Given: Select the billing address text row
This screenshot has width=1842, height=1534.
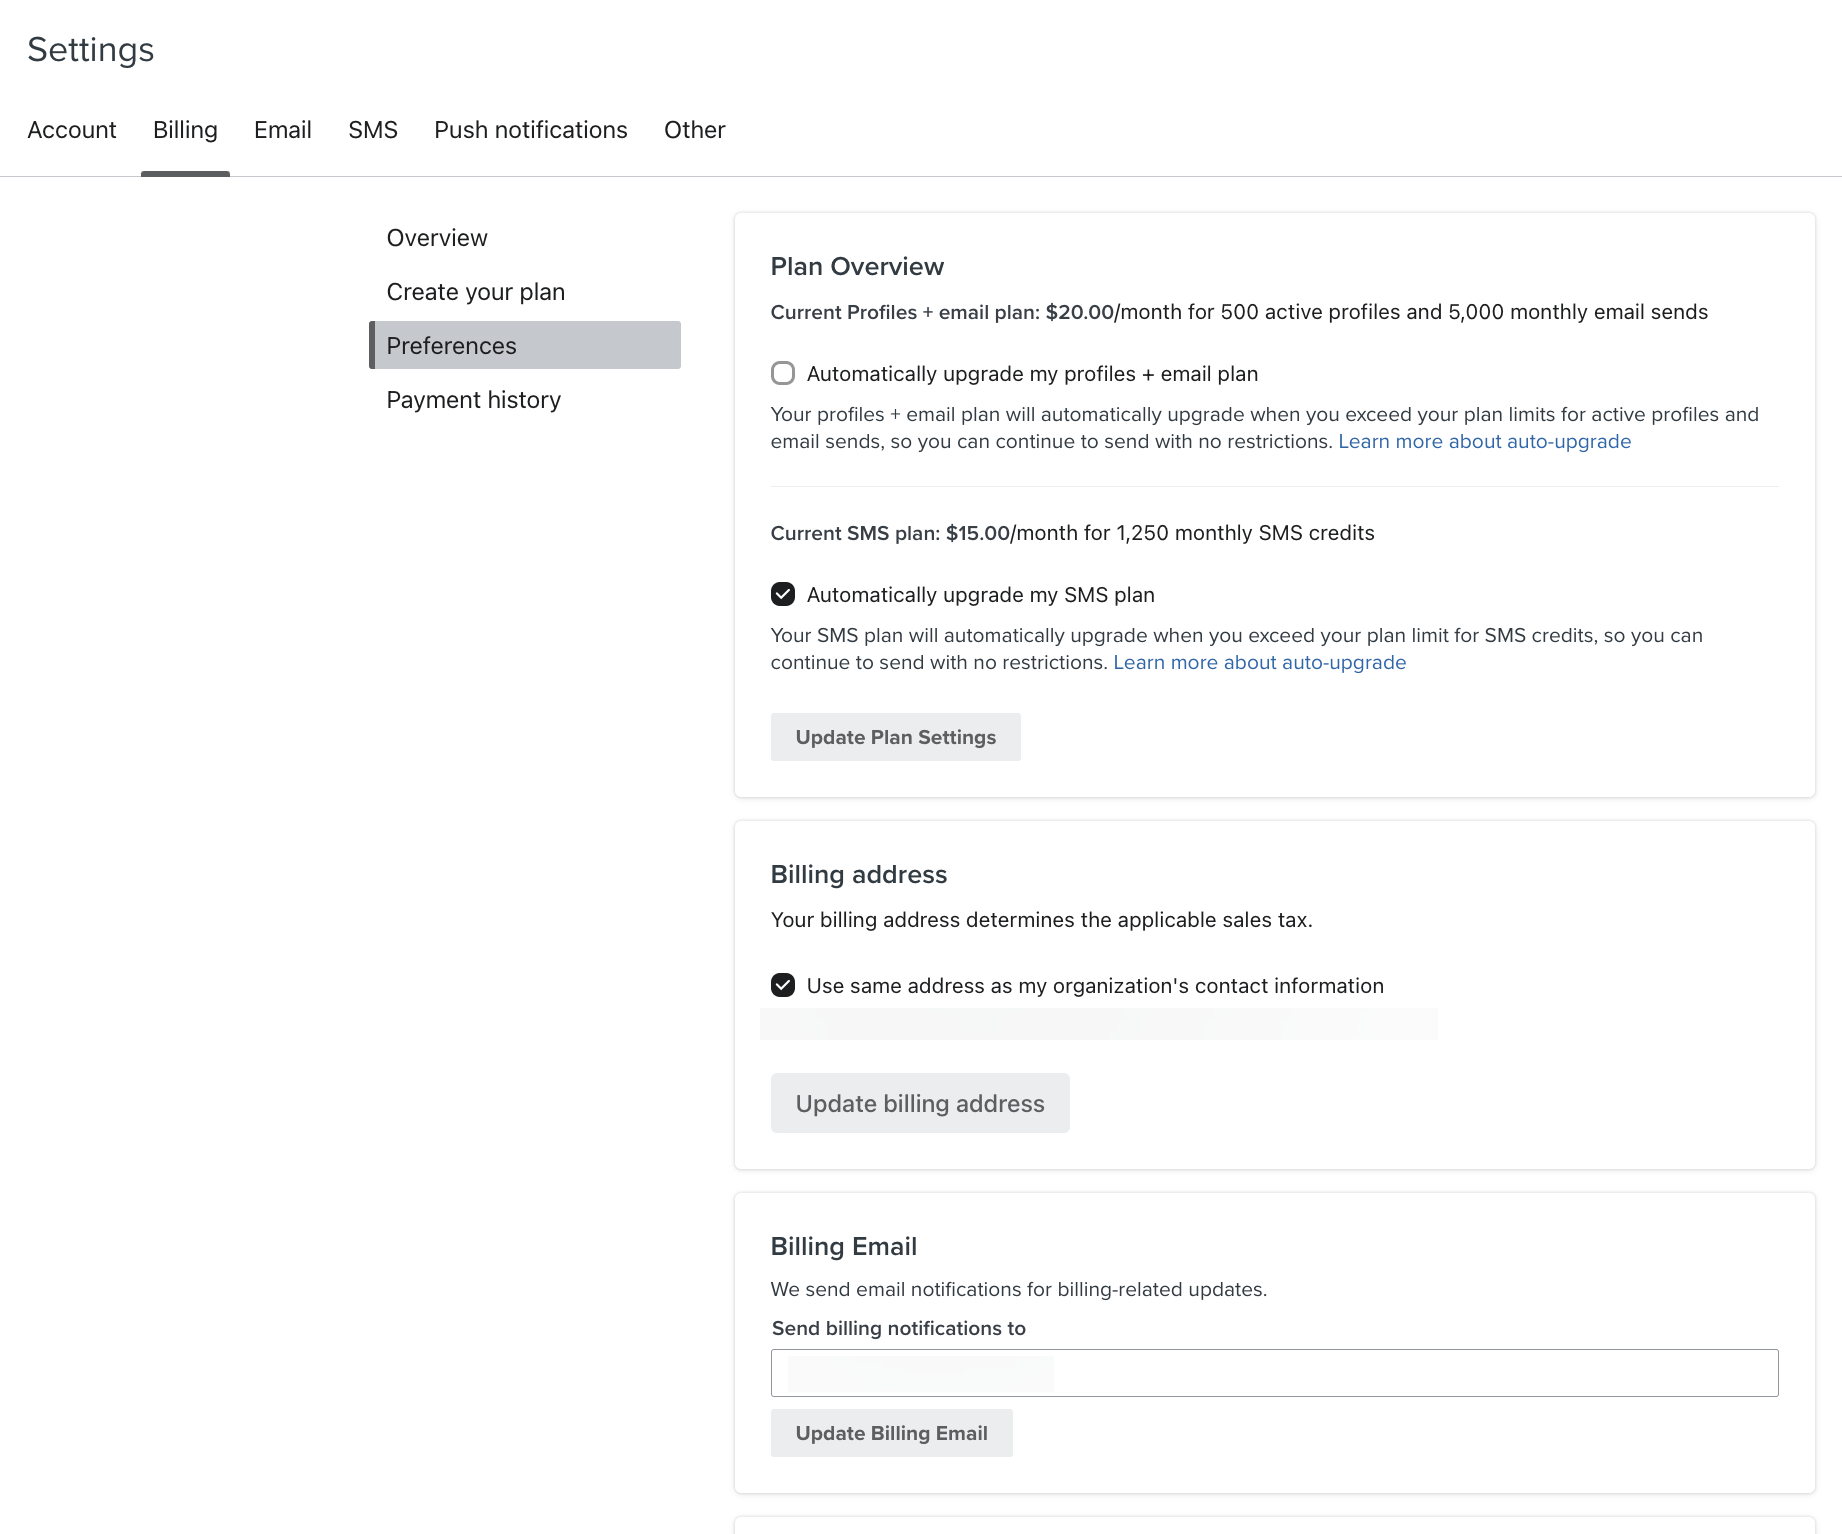Looking at the screenshot, I should [x=1098, y=1023].
